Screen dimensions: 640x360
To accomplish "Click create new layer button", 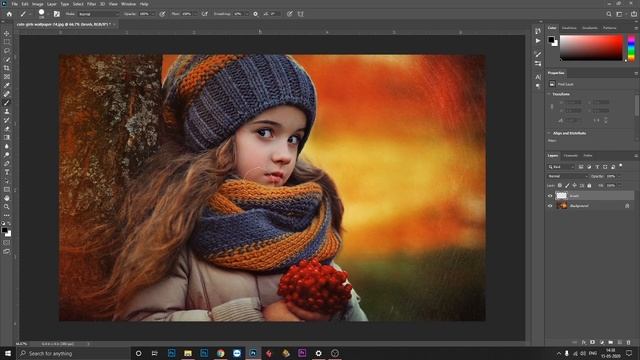I will (x=620, y=342).
